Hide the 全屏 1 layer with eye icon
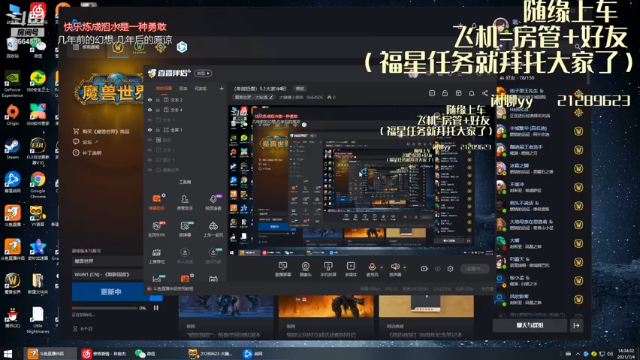This screenshot has width=640, height=360. click(x=150, y=130)
